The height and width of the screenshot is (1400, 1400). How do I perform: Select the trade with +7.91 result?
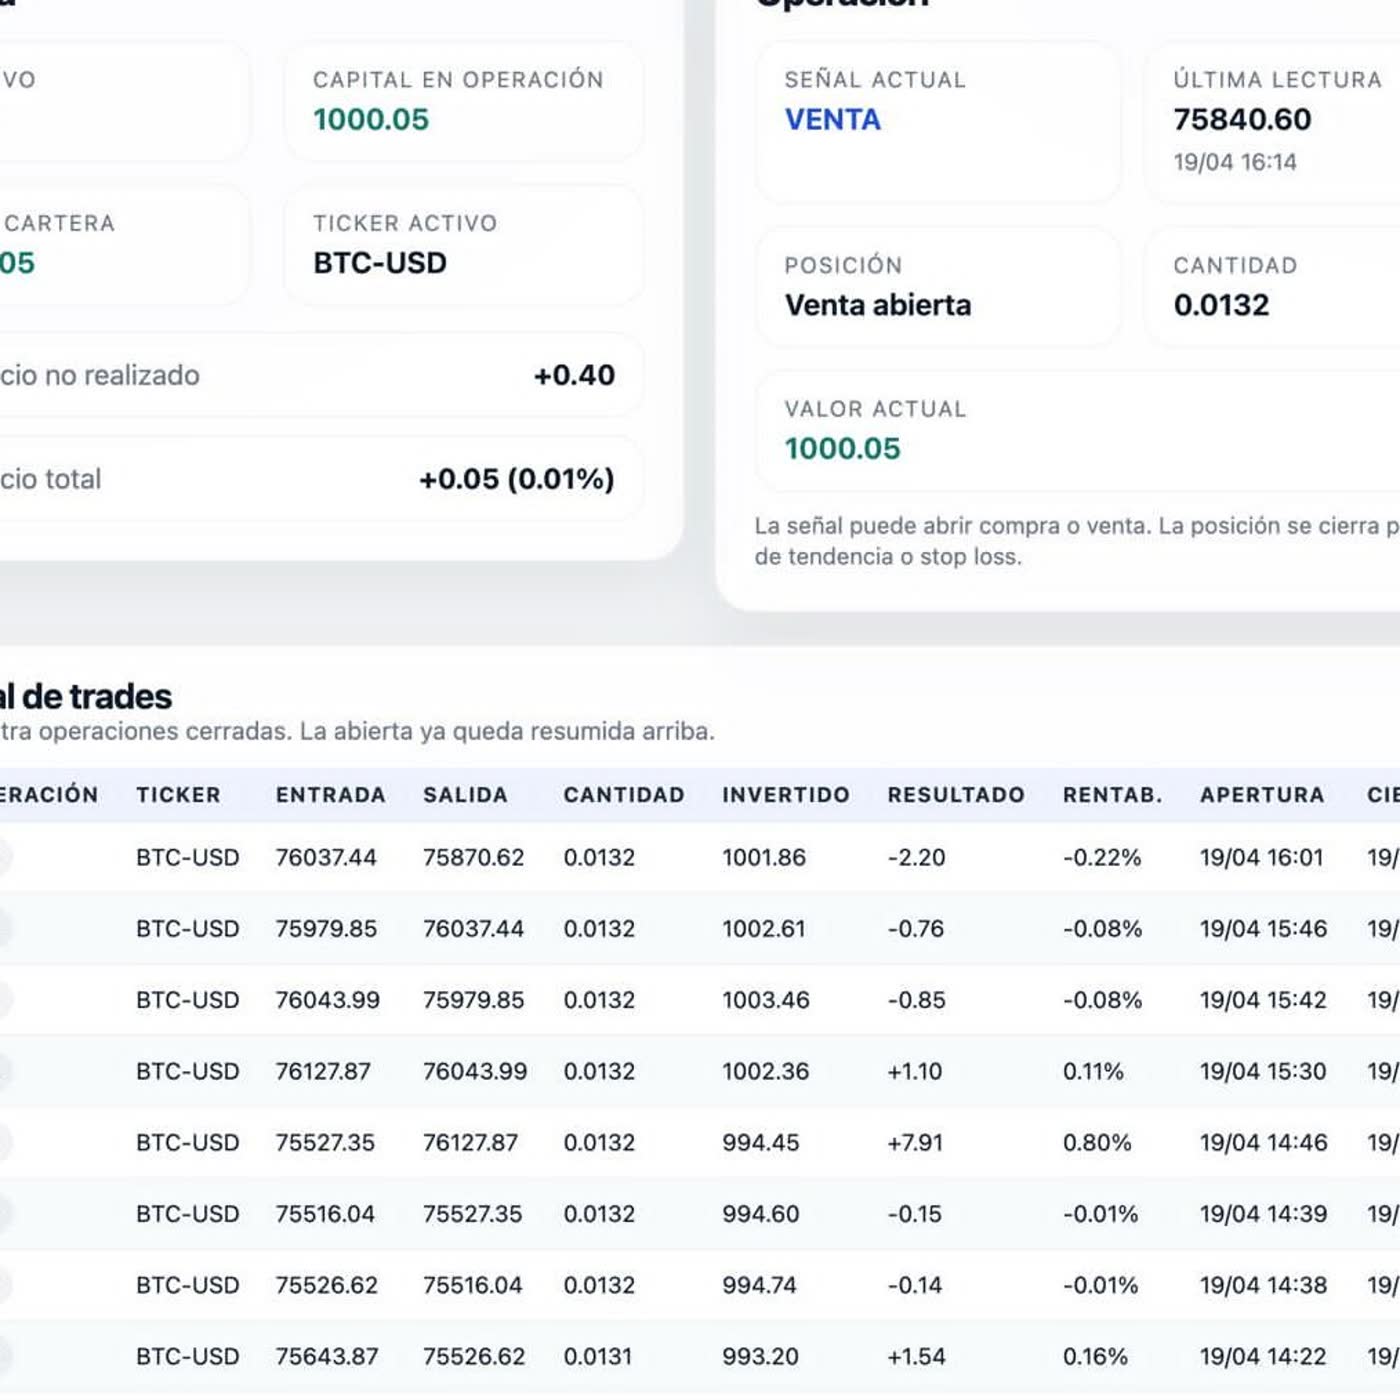click(x=700, y=1142)
